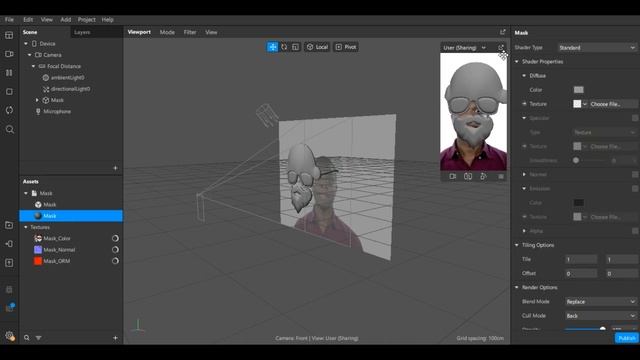The width and height of the screenshot is (640, 360).
Task: Open the Diffuse Color swatch
Action: [578, 90]
